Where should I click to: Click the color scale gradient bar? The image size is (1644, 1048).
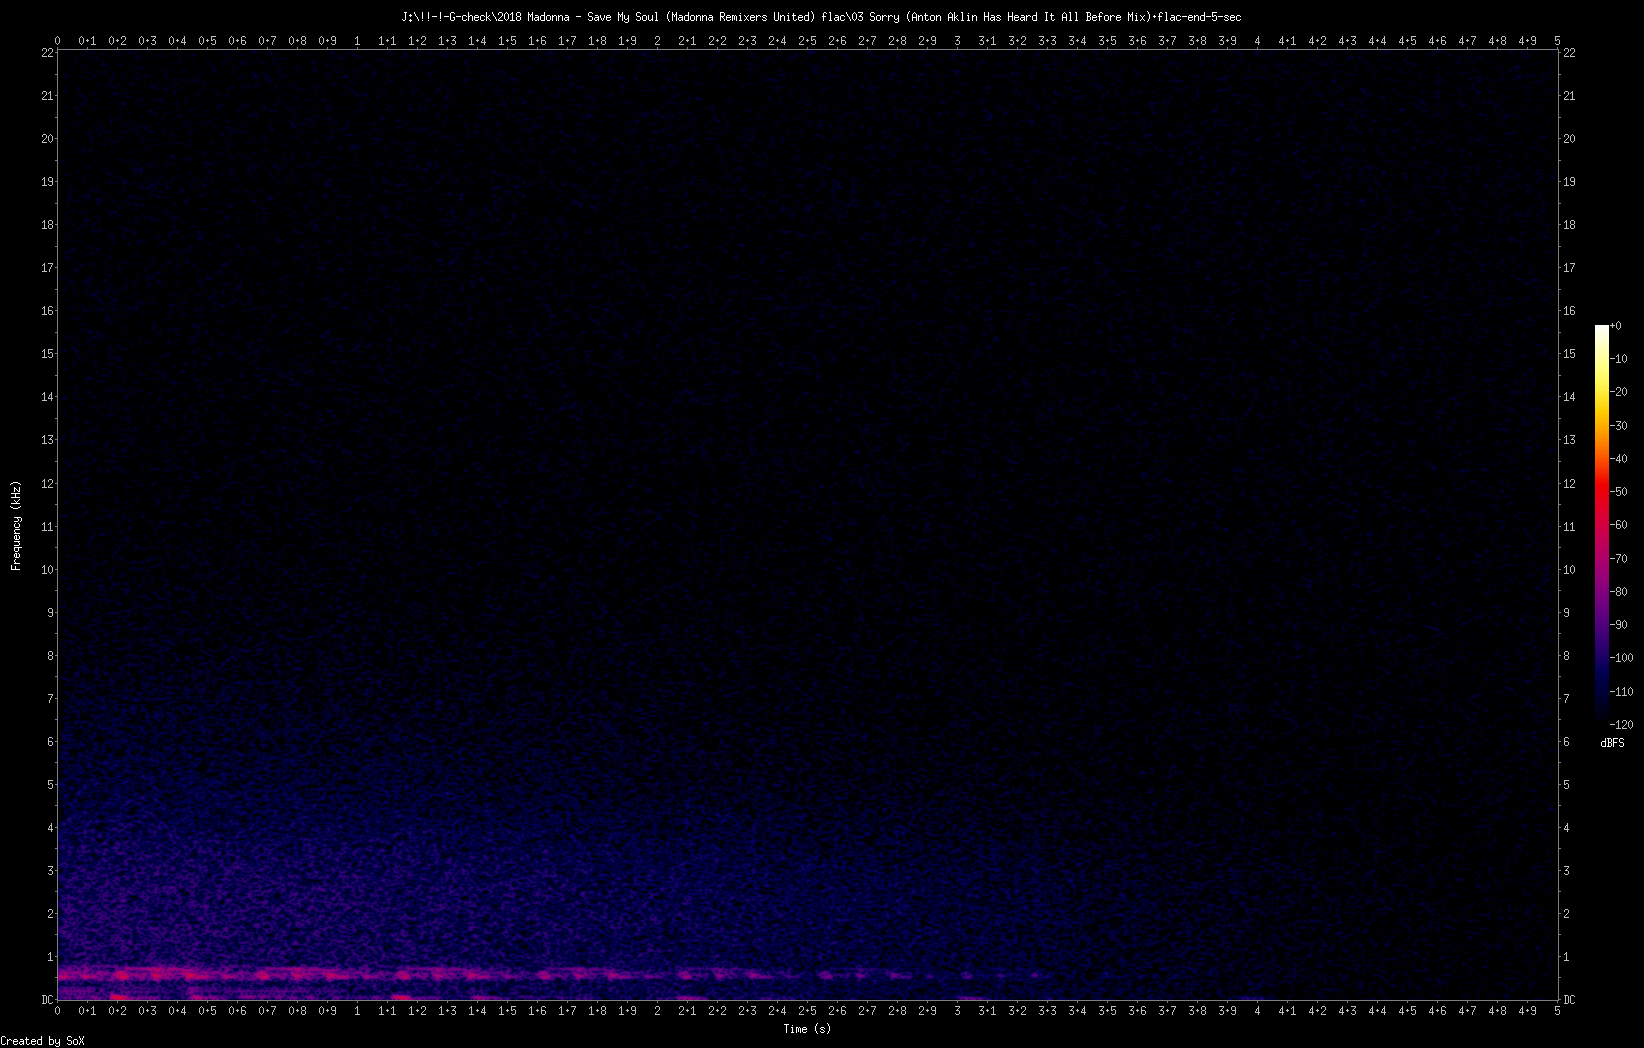1602,525
